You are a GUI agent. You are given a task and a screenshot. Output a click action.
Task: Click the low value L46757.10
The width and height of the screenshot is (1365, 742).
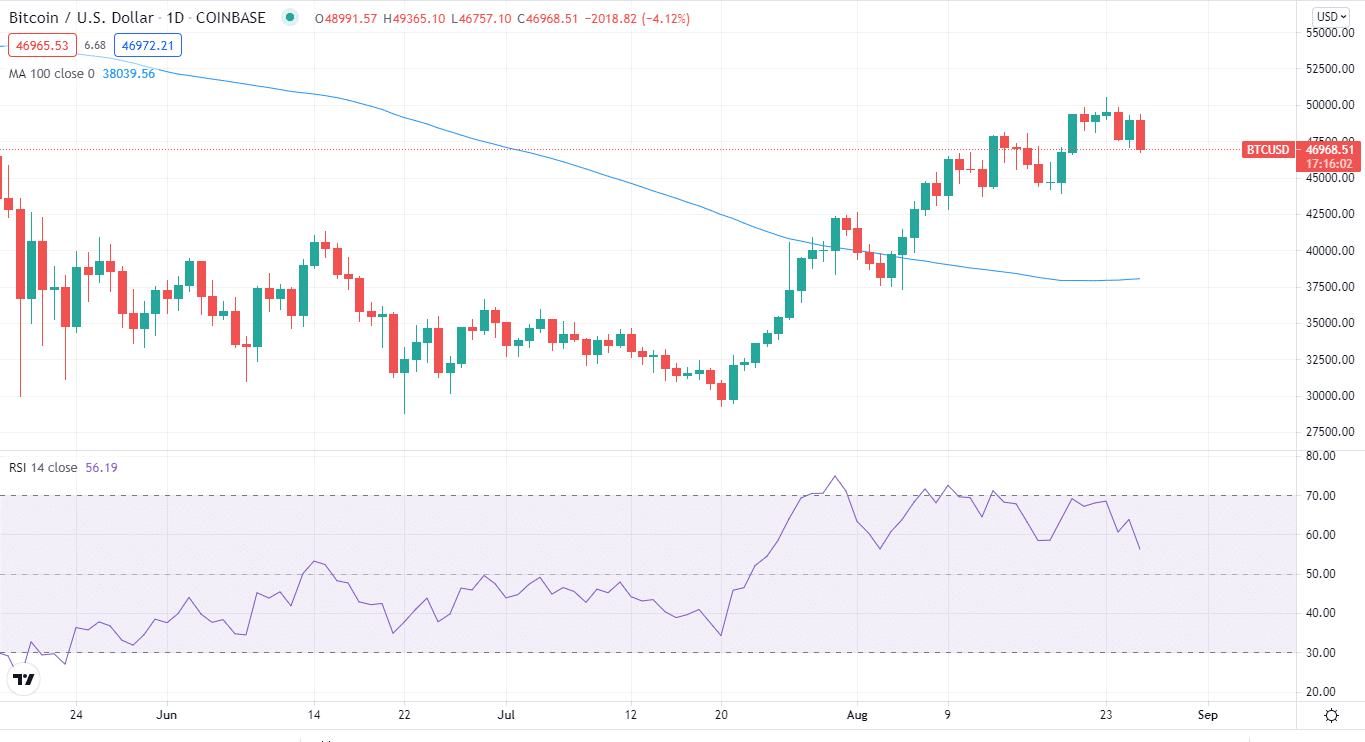(x=483, y=19)
